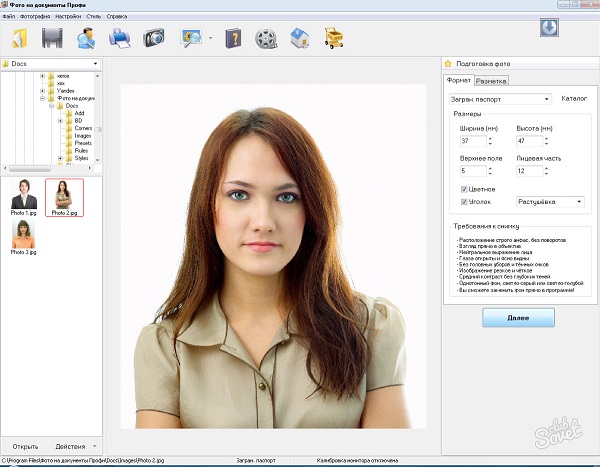The width and height of the screenshot is (600, 467).
Task: Collapse the Фото на документы folder node
Action: click(42, 98)
